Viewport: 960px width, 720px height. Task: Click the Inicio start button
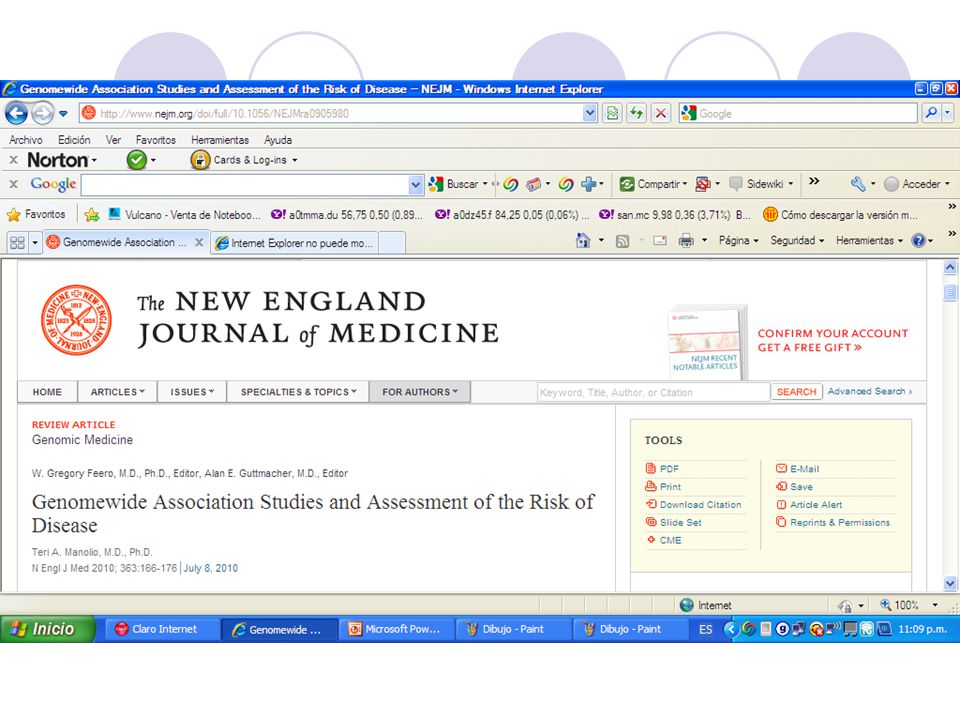(x=48, y=629)
